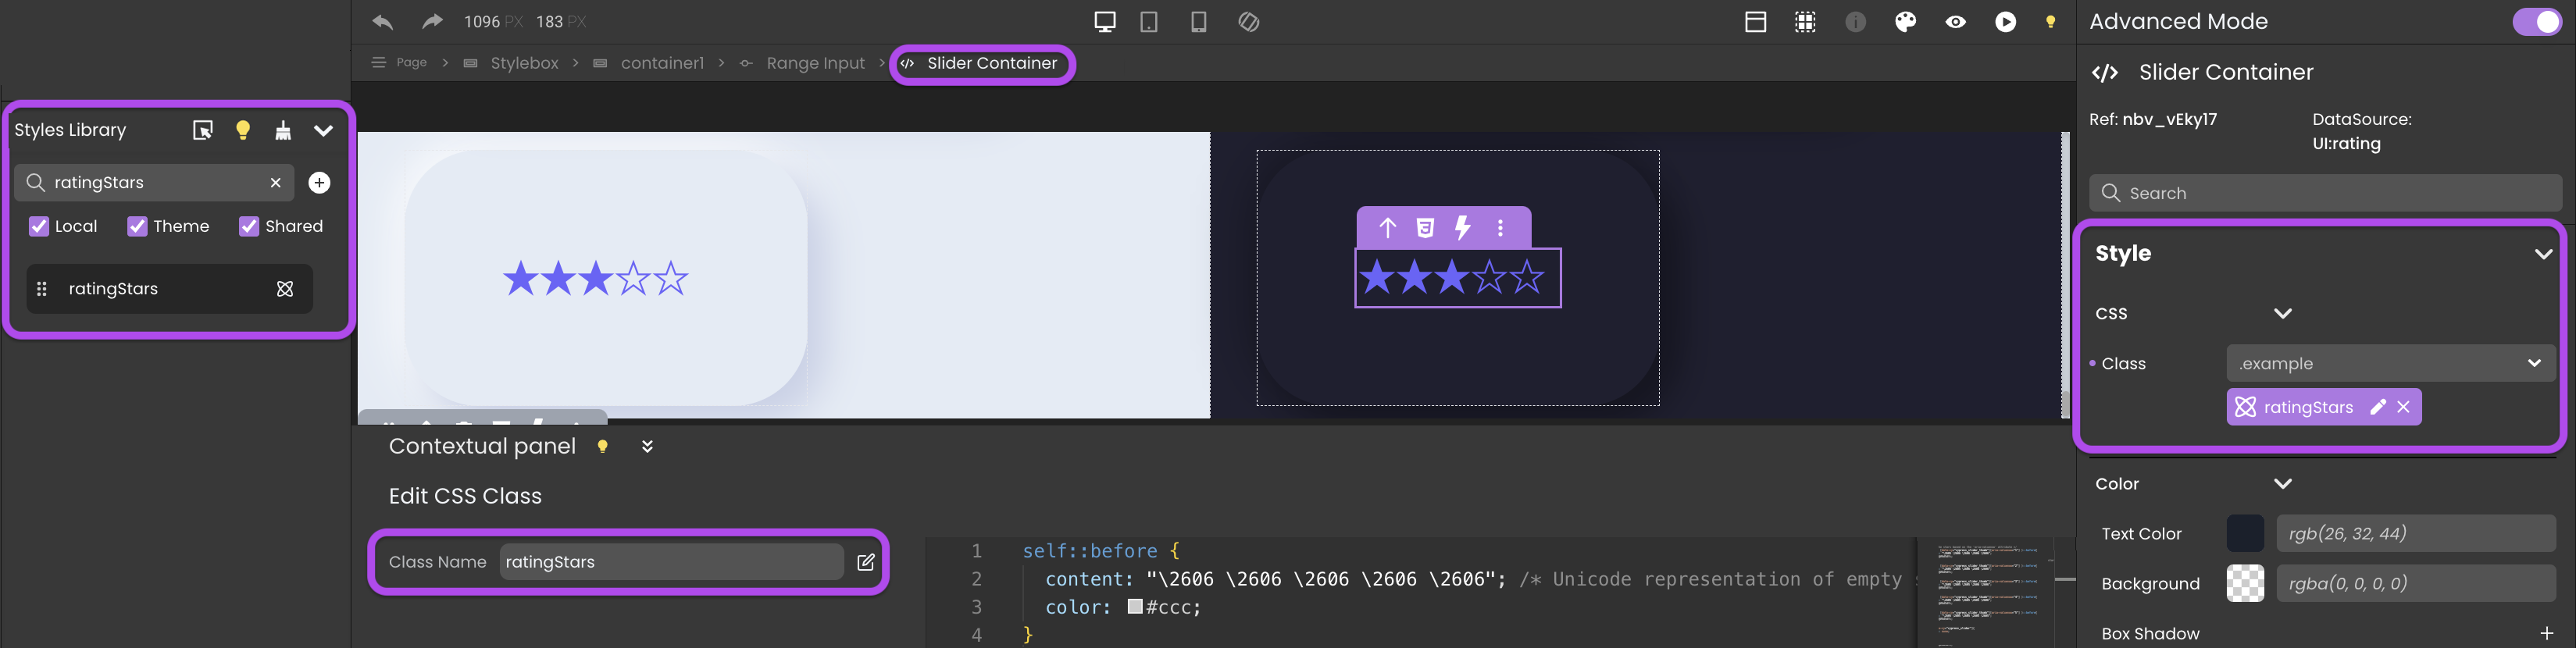The height and width of the screenshot is (648, 2576).
Task: Open the Slider Container breadcrumb
Action: tap(991, 63)
